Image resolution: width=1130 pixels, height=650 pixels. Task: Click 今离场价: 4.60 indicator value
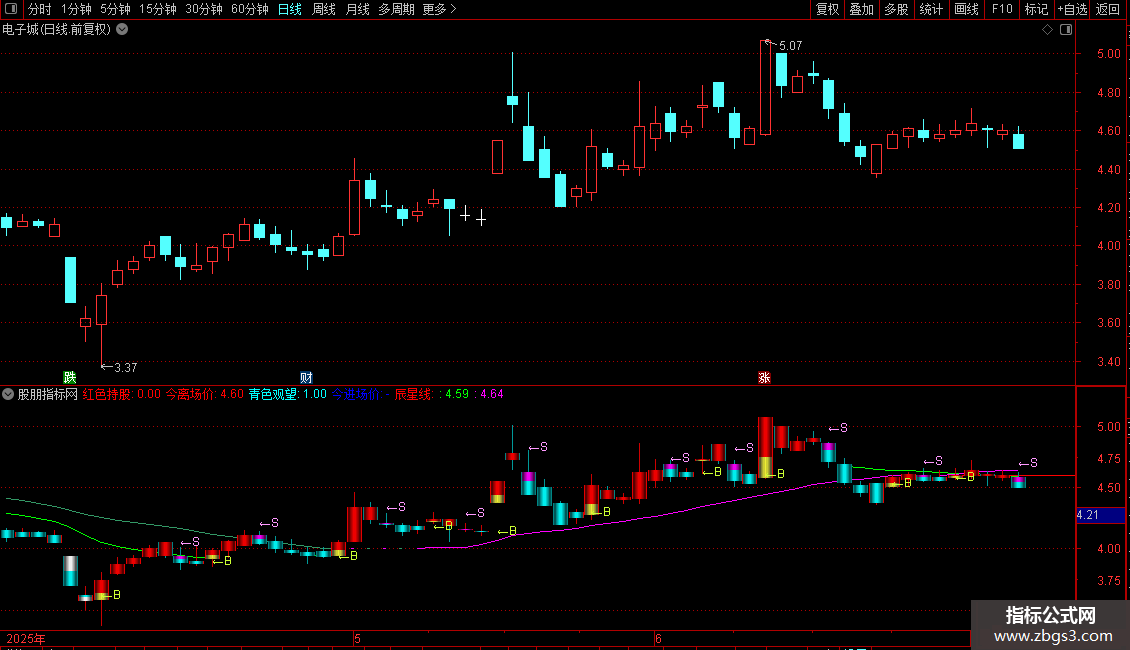point(205,394)
